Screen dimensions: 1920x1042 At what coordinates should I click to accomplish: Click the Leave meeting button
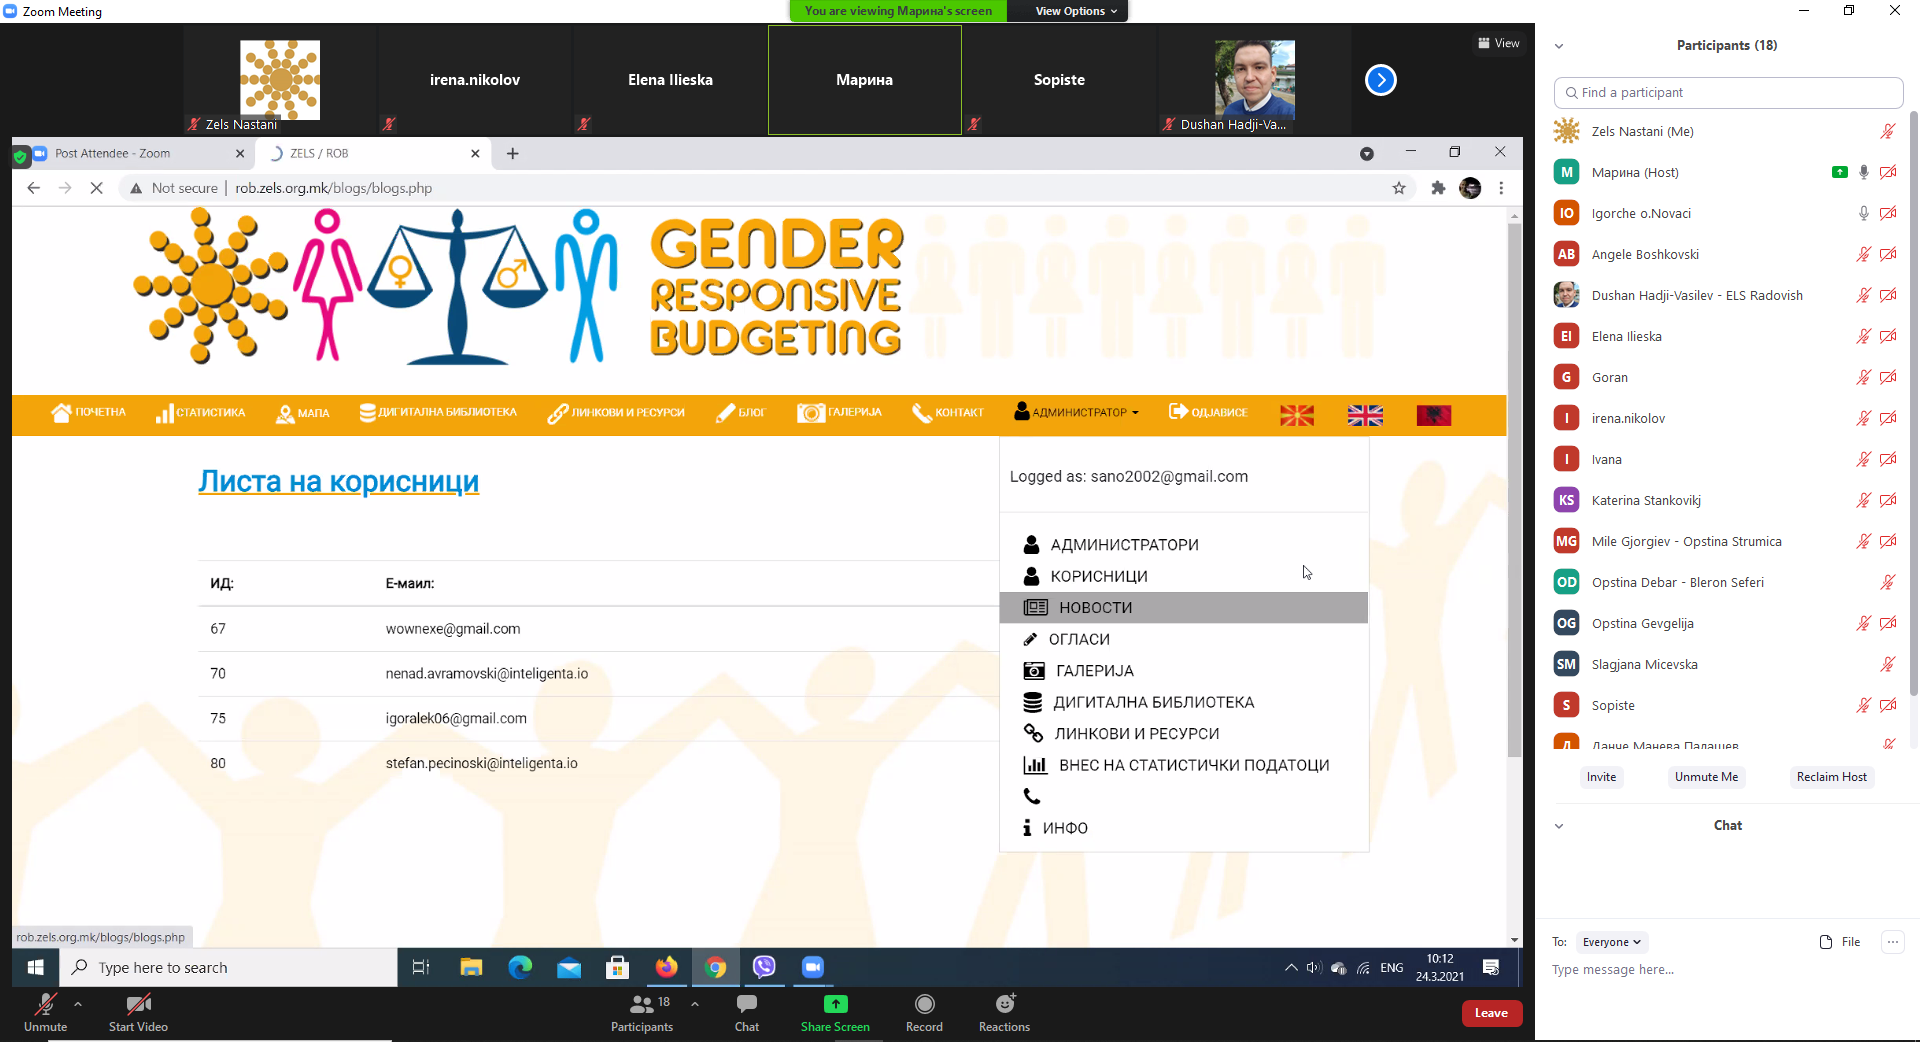pyautogui.click(x=1491, y=1013)
